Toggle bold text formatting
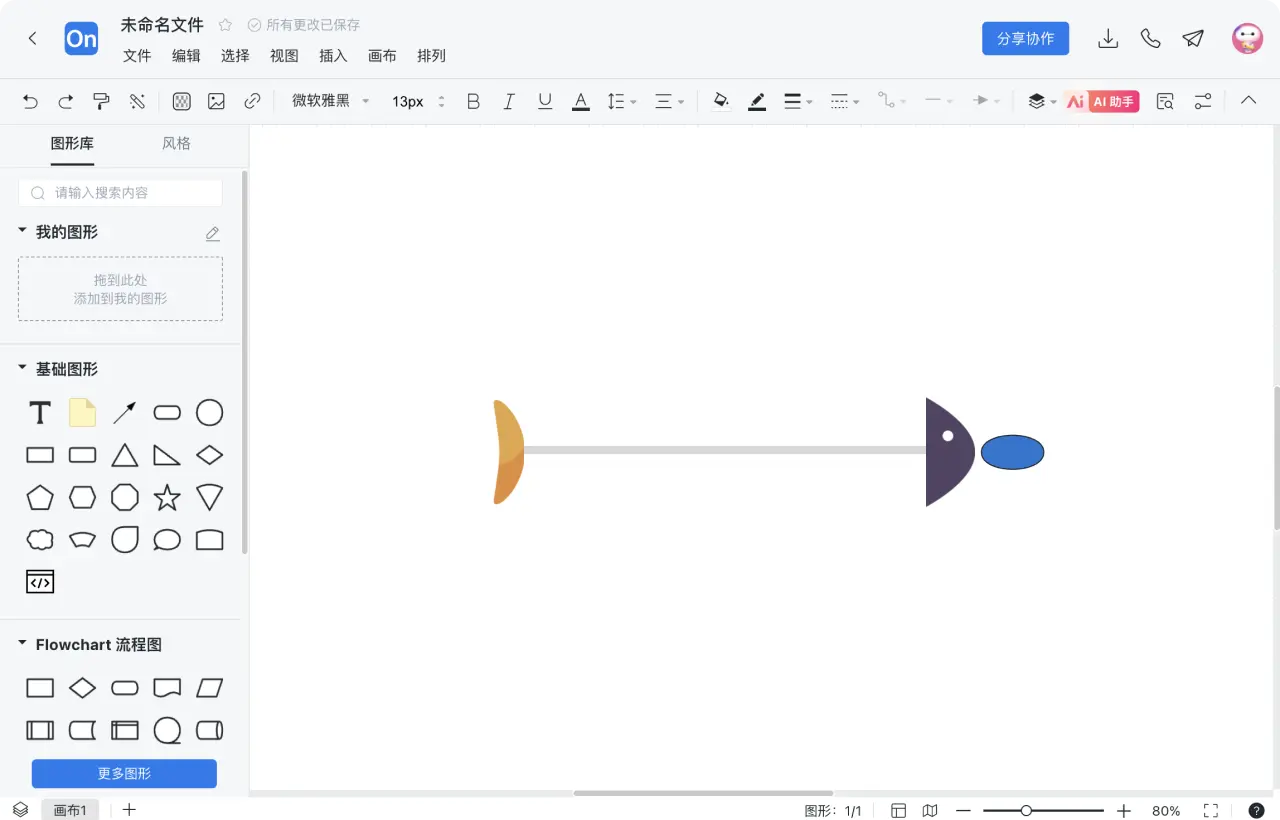The width and height of the screenshot is (1280, 820). point(474,101)
